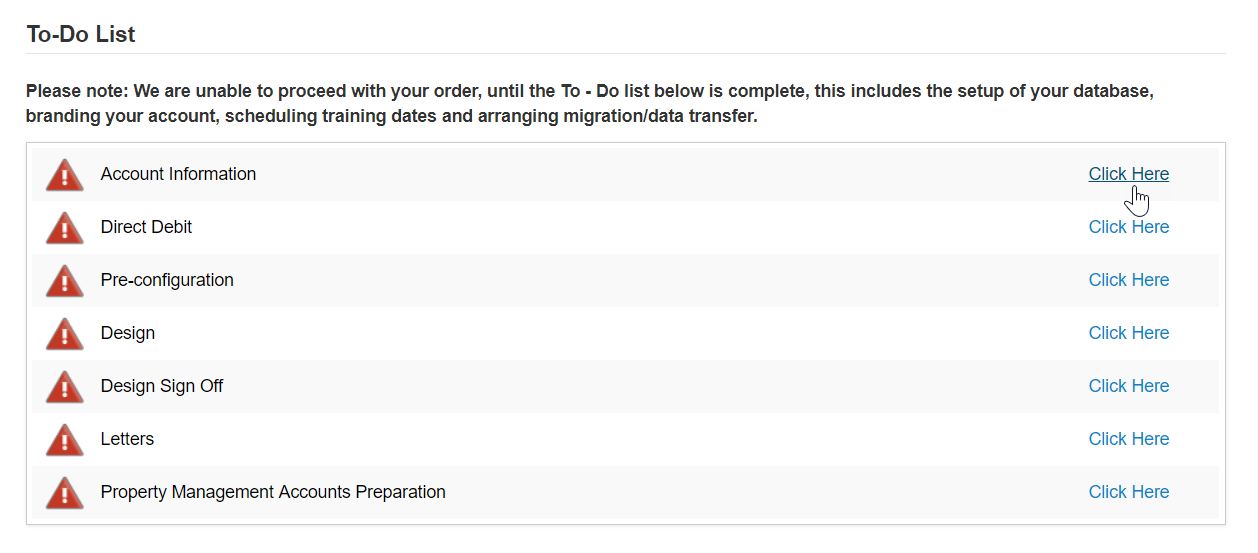Follow 'Click Here' for Design Sign Off

[x=1128, y=386]
